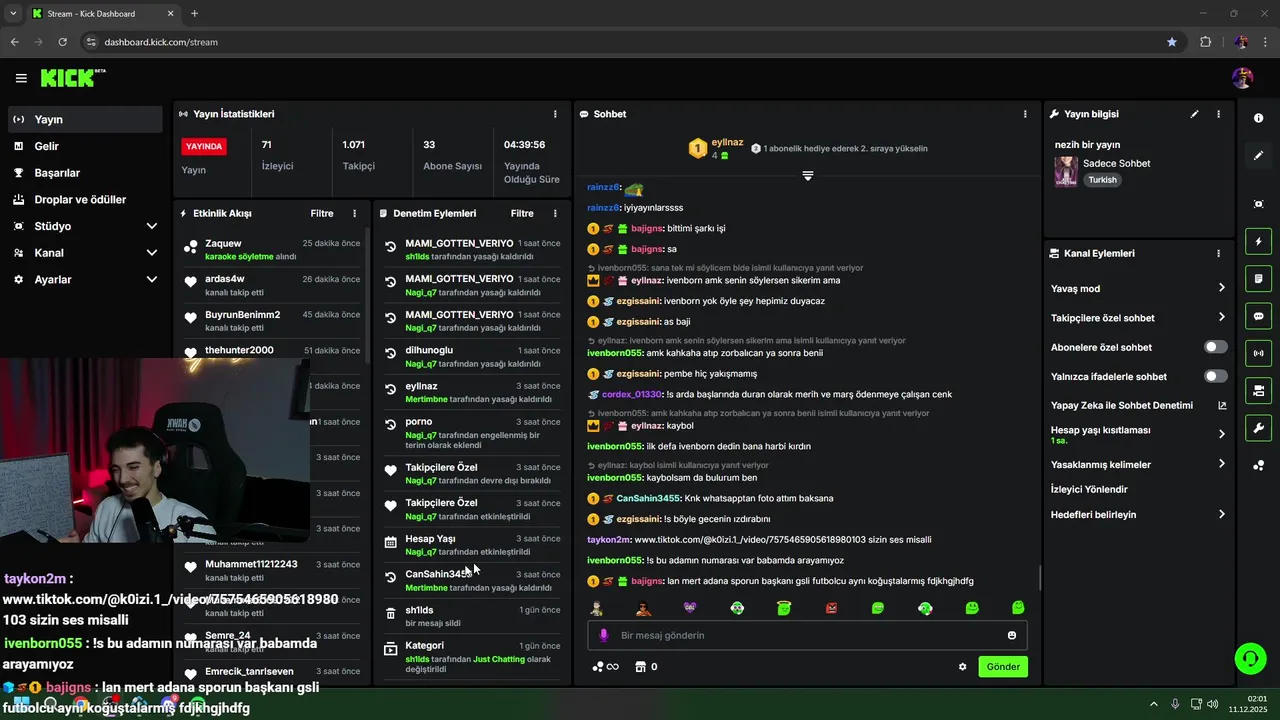Open Yayın bilgisi three-dot options
Image resolution: width=1280 pixels, height=720 pixels.
click(1218, 114)
